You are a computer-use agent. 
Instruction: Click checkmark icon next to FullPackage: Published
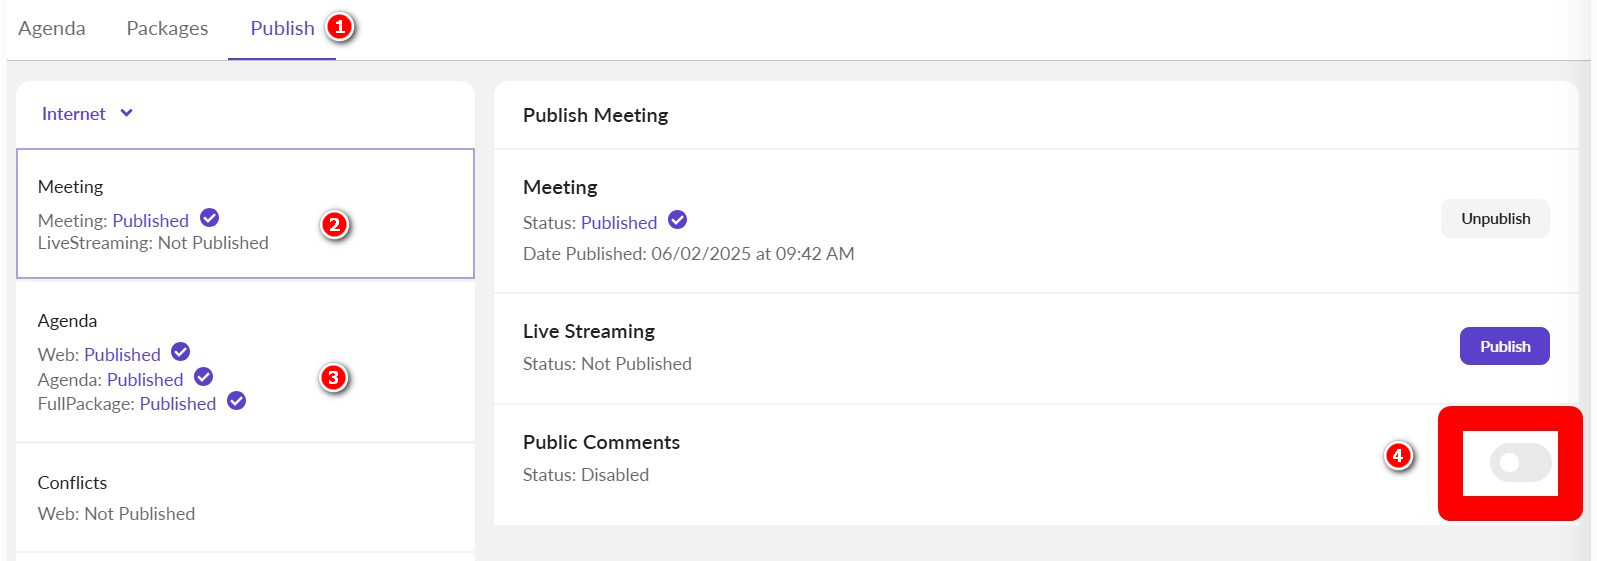click(x=236, y=401)
